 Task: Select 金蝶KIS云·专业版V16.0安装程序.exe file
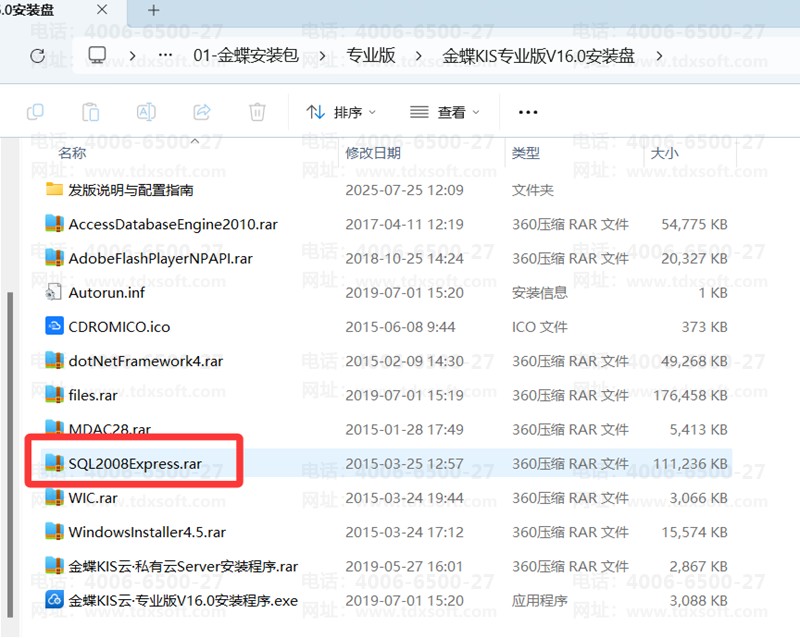pyautogui.click(x=183, y=601)
